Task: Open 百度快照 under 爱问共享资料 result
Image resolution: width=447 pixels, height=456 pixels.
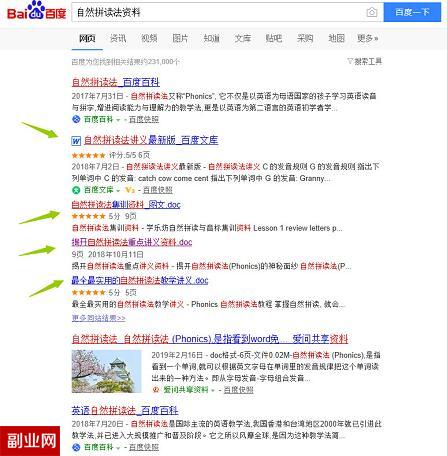Action: pos(238,390)
